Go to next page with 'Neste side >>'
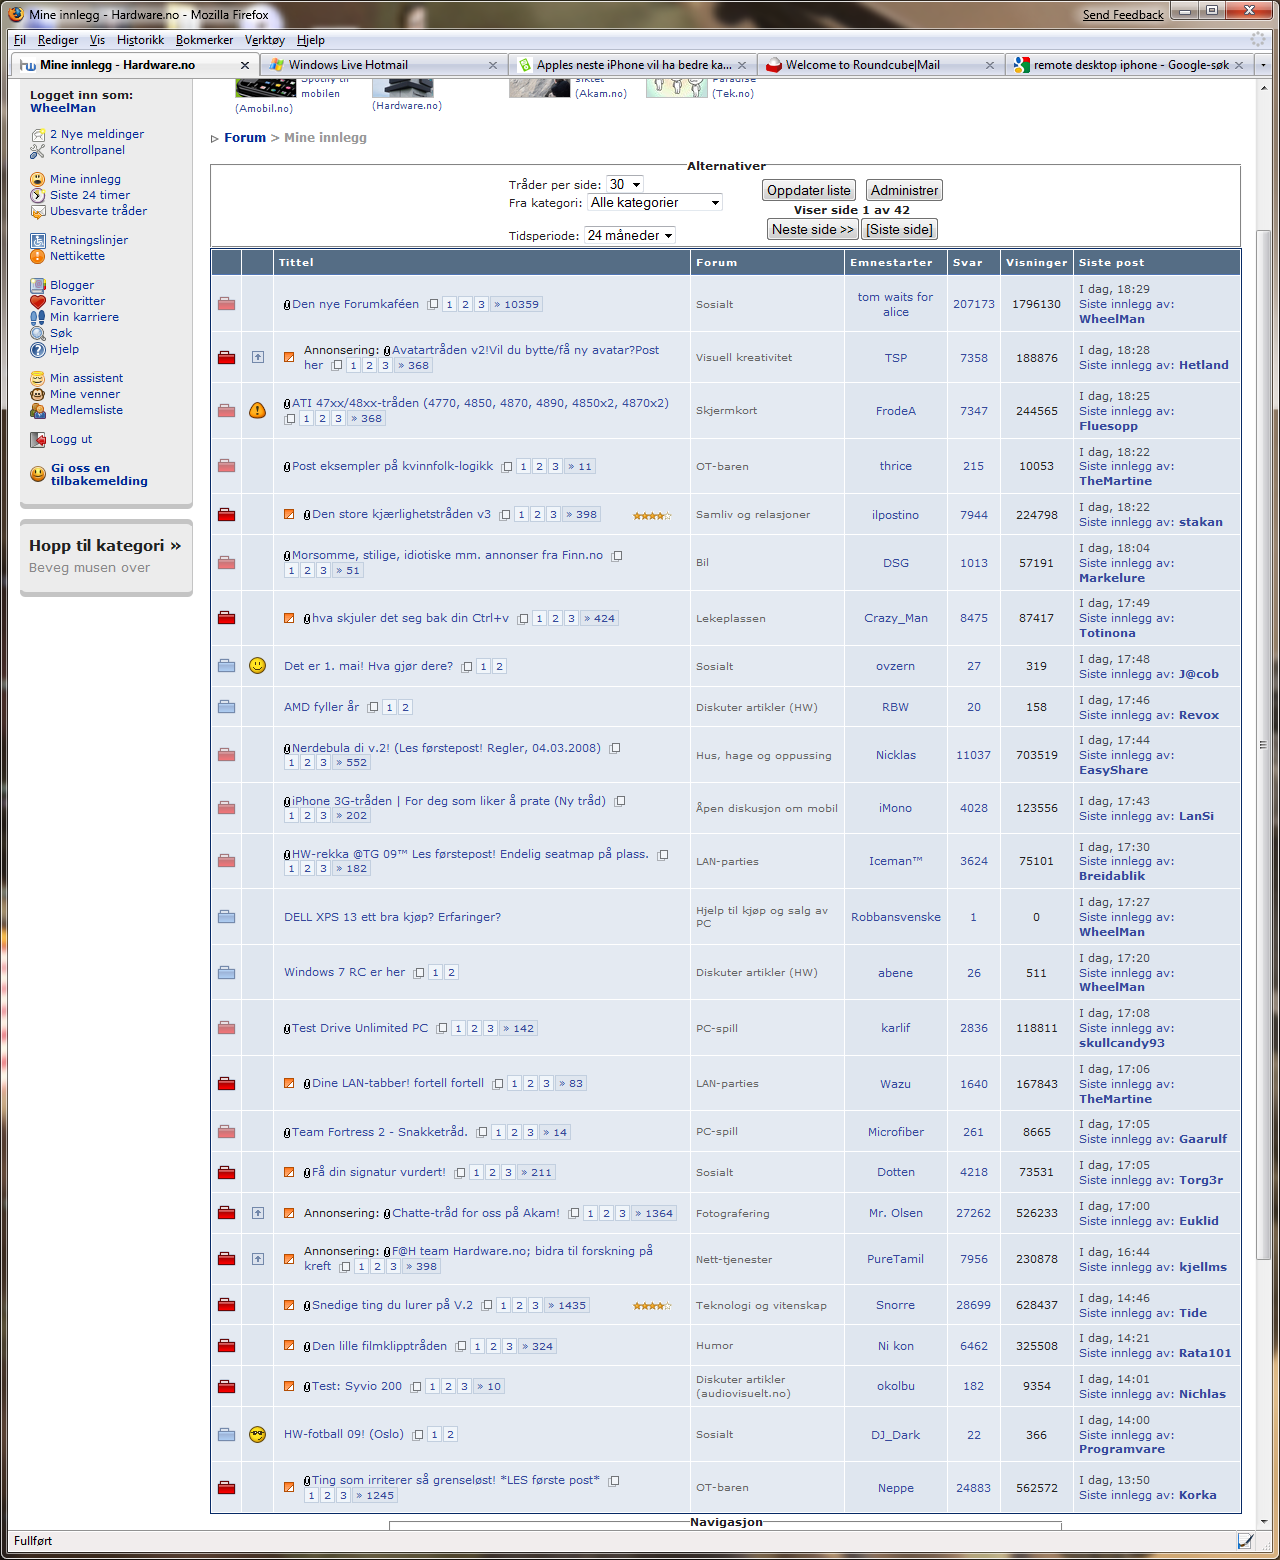The image size is (1280, 1560). click(813, 230)
